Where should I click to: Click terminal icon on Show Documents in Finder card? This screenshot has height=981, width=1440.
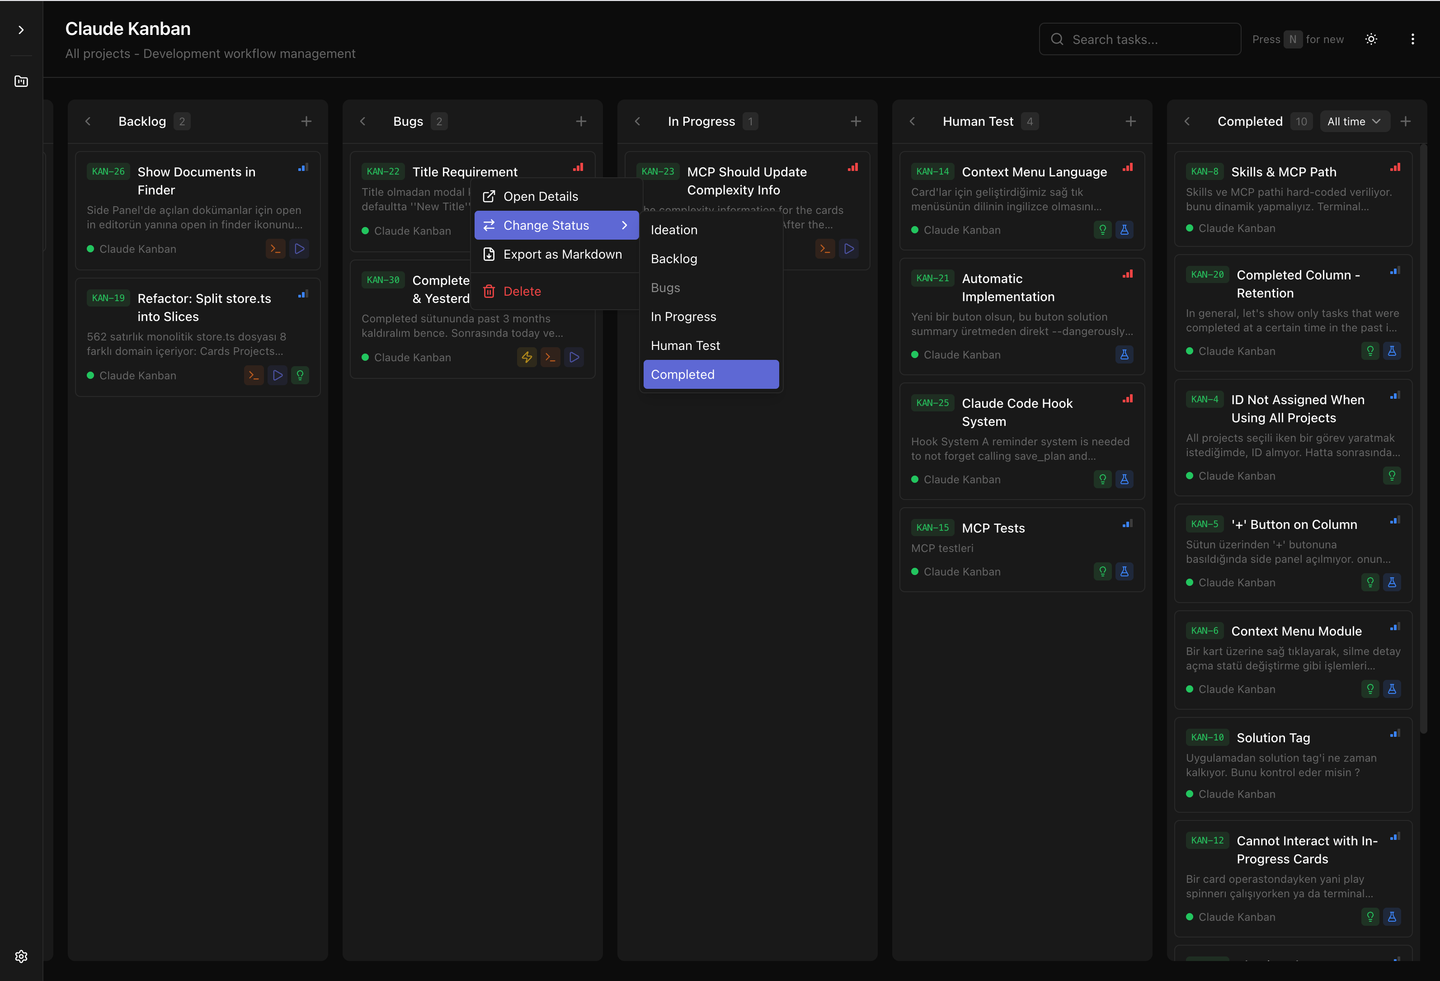pyautogui.click(x=275, y=249)
